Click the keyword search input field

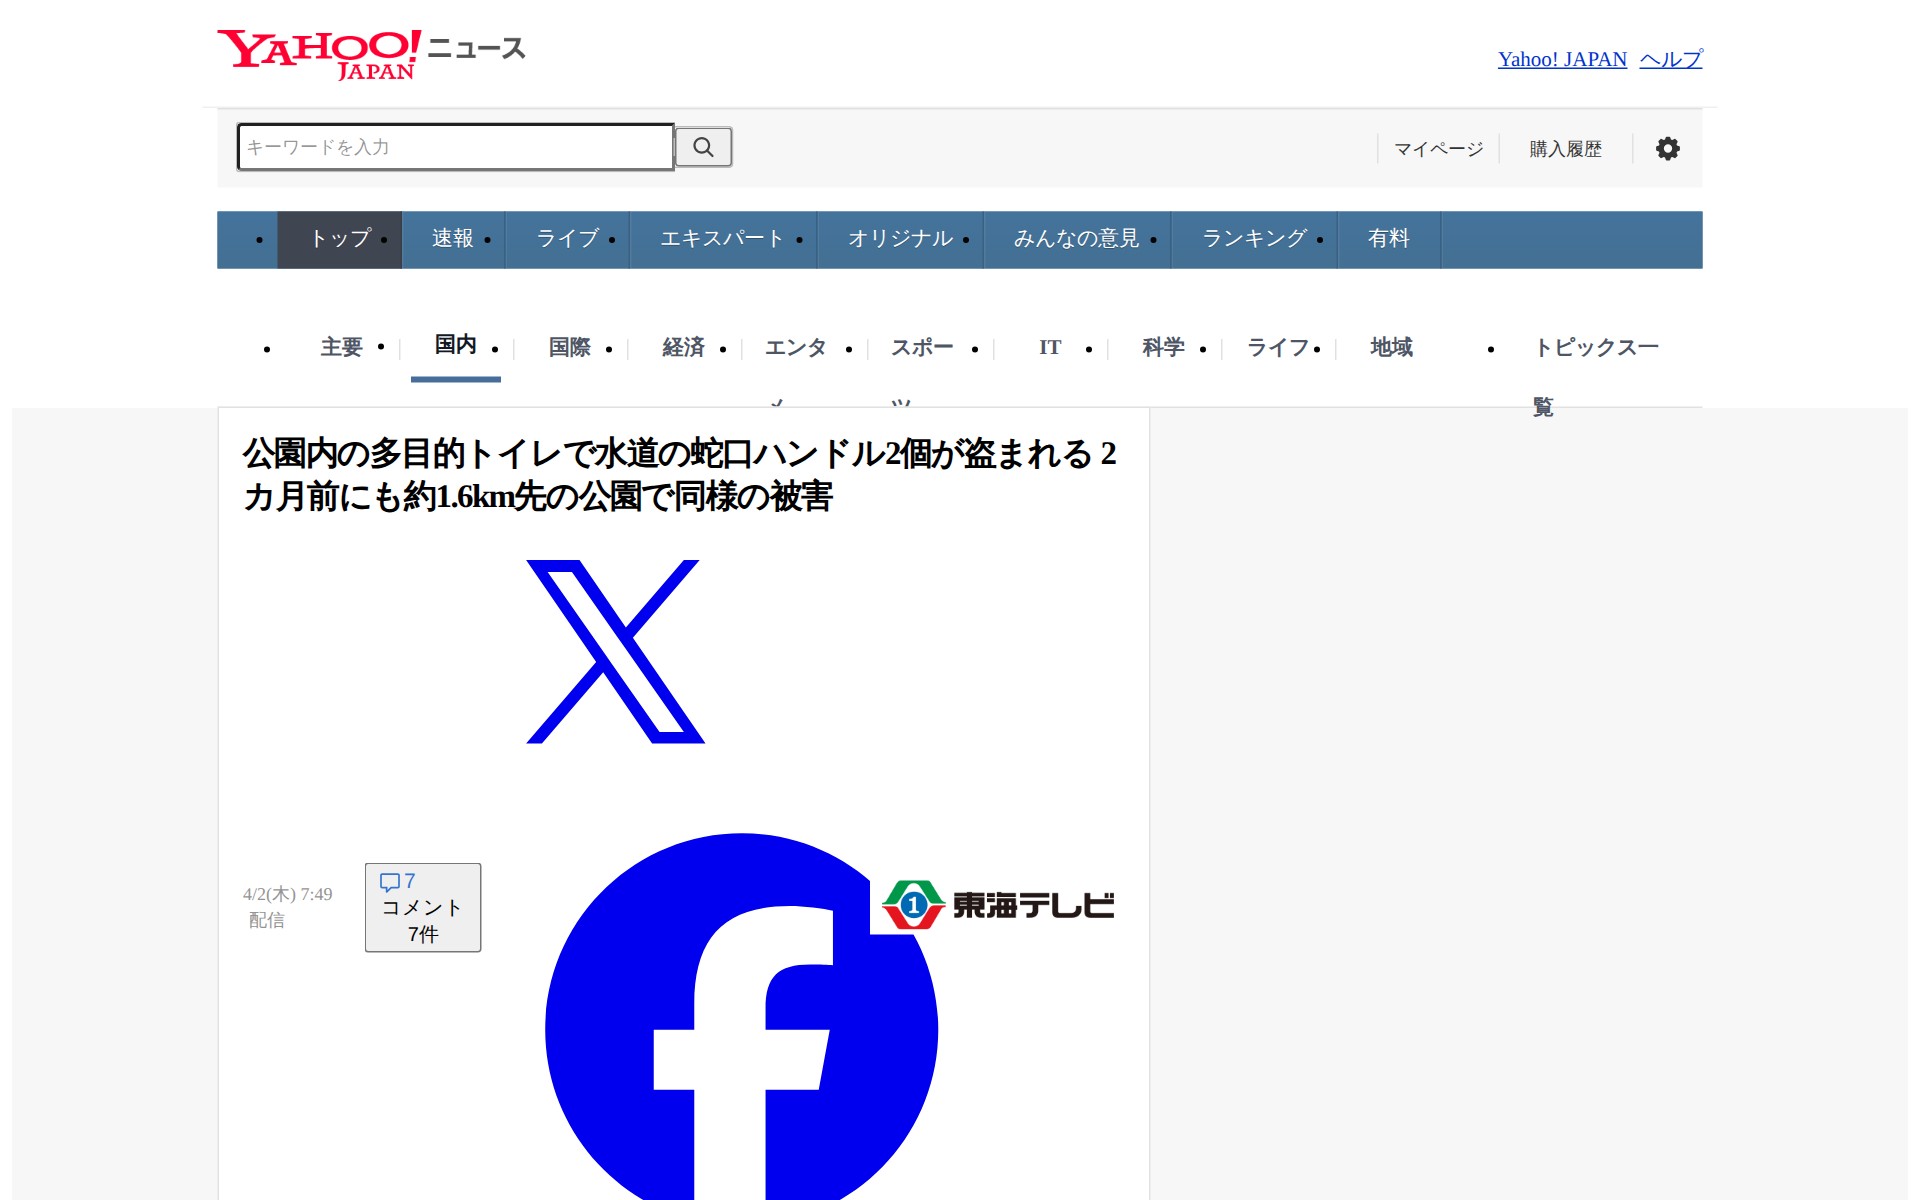pos(455,147)
